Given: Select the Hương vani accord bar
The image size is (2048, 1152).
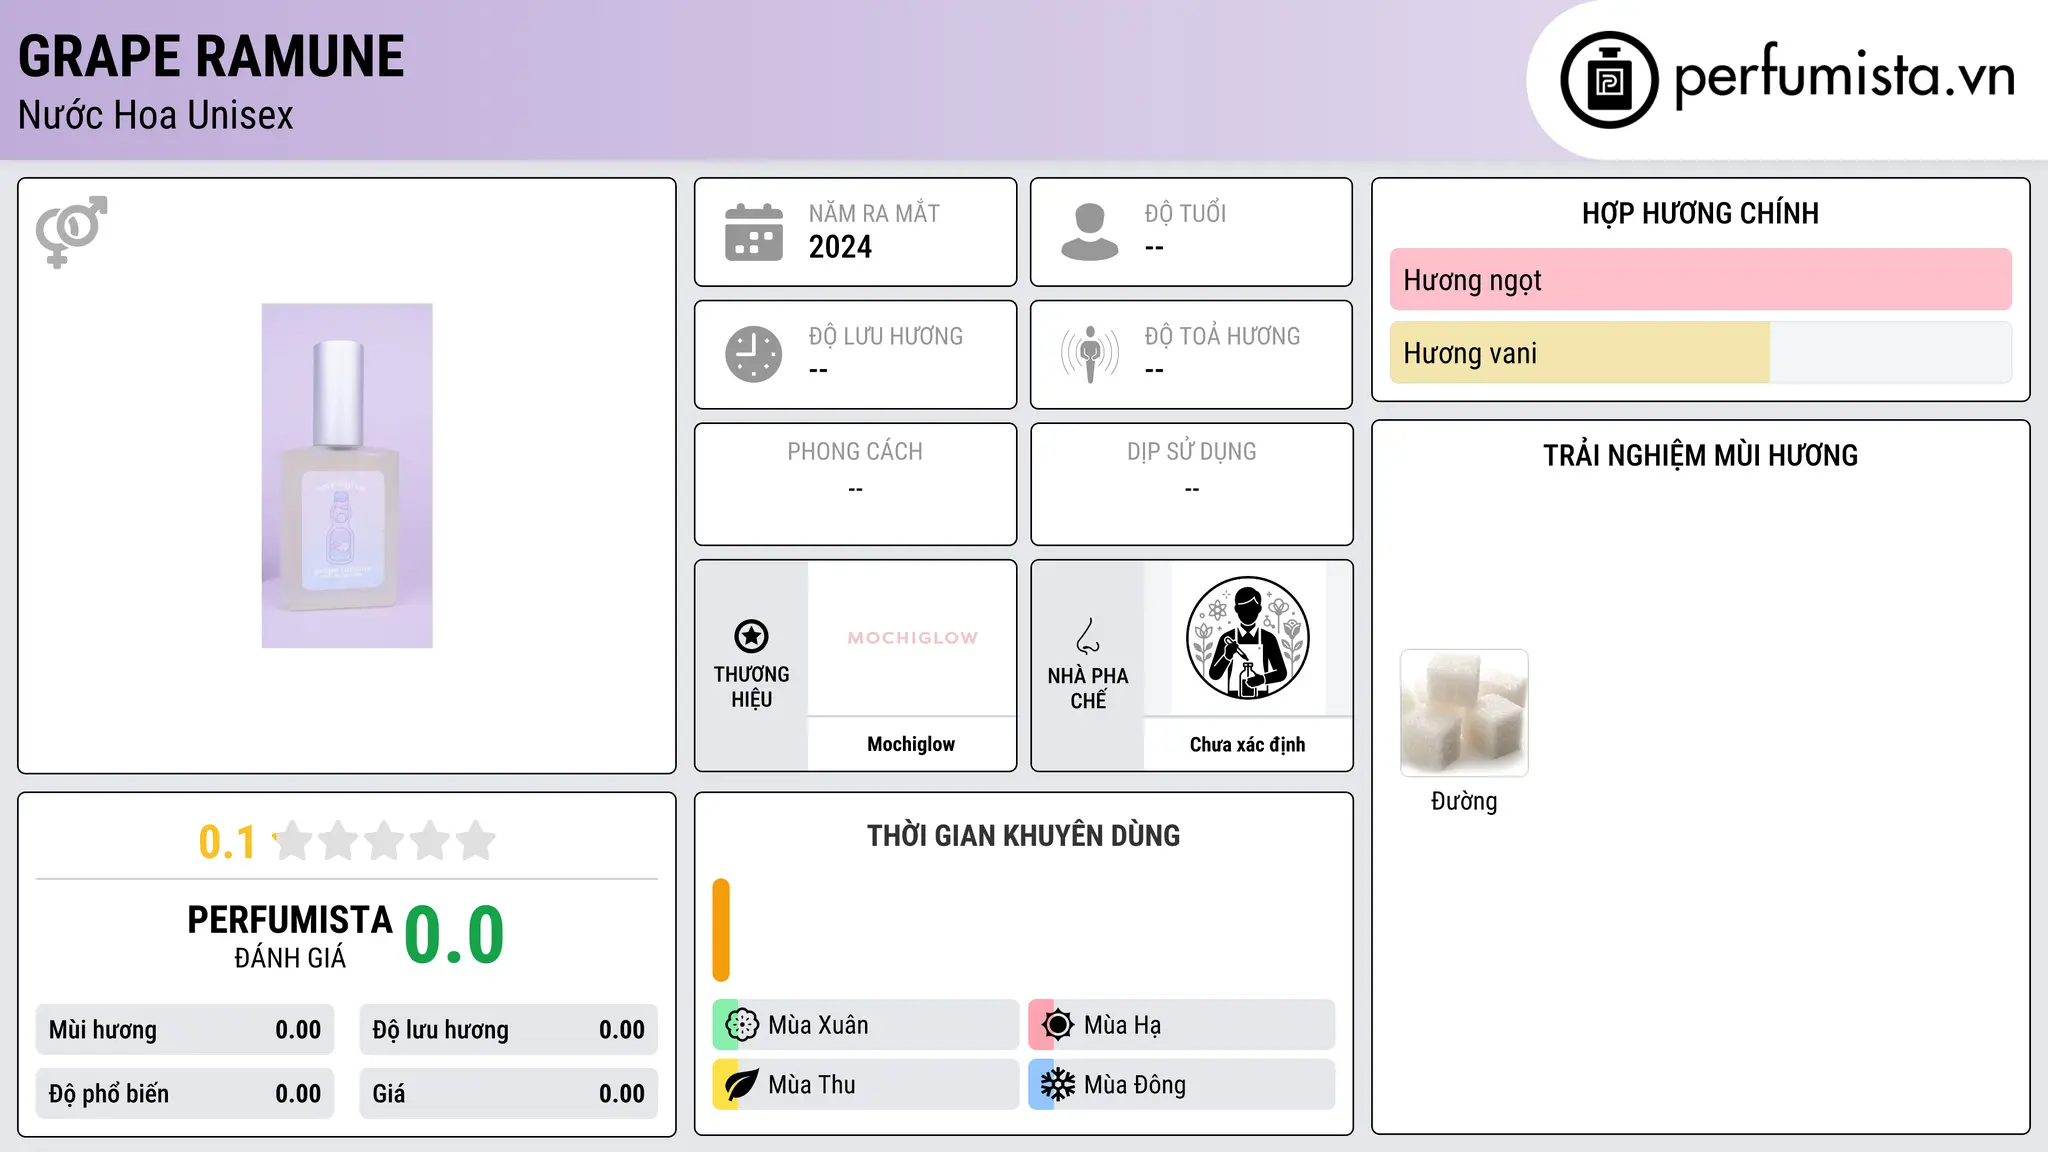Looking at the screenshot, I should (x=1700, y=353).
